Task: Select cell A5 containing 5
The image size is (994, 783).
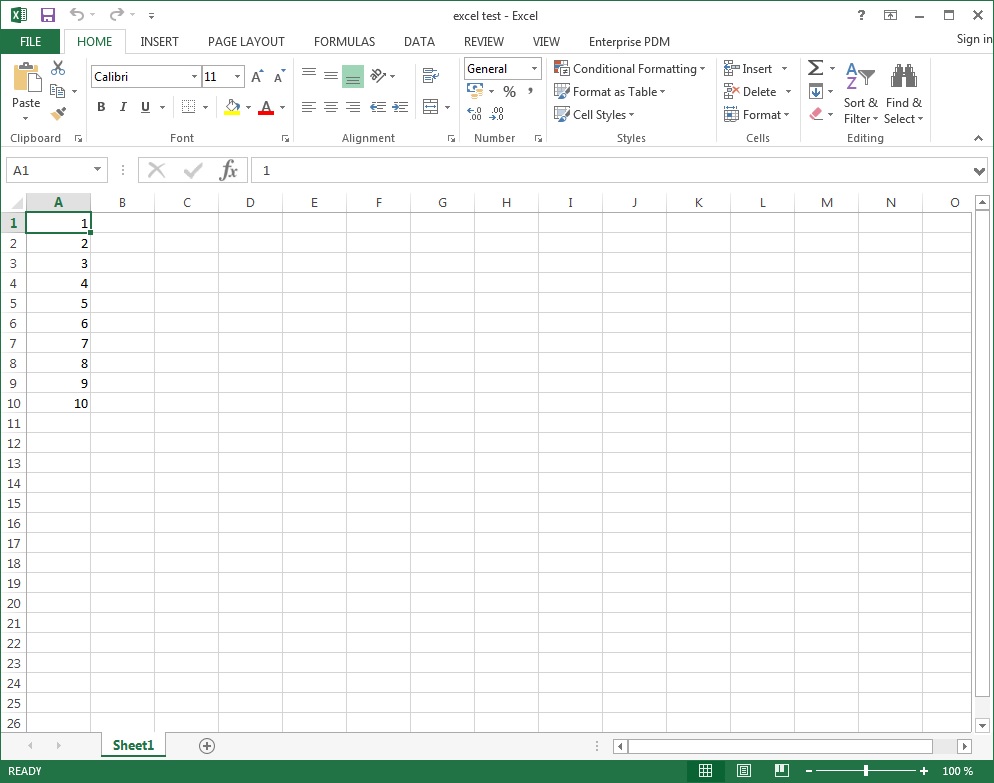Action: coord(58,303)
